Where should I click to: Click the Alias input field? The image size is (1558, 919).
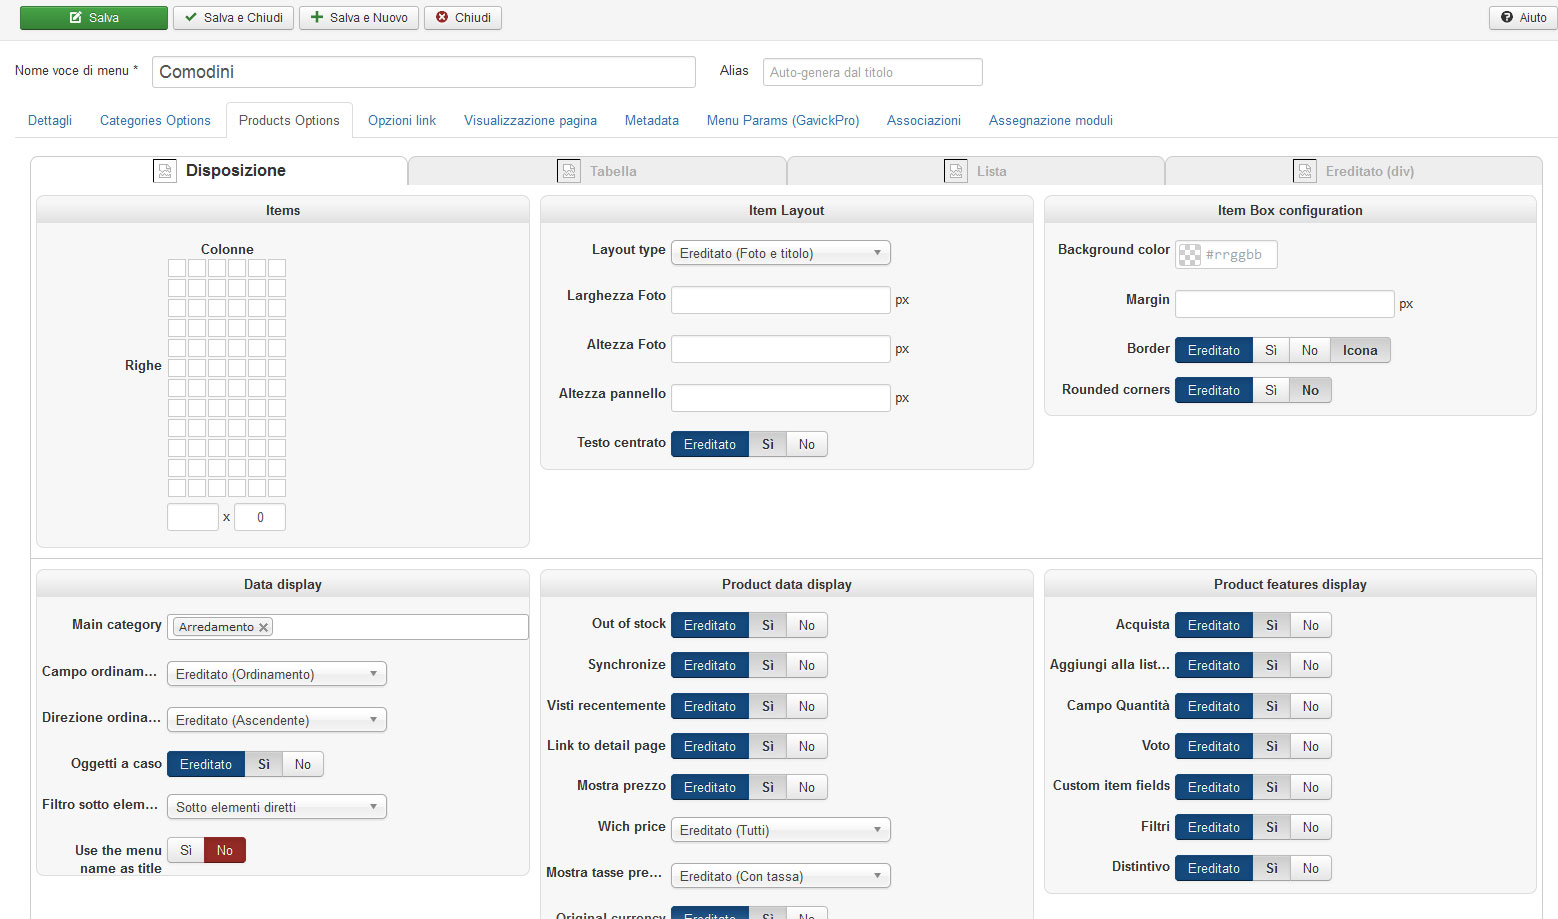click(x=873, y=72)
